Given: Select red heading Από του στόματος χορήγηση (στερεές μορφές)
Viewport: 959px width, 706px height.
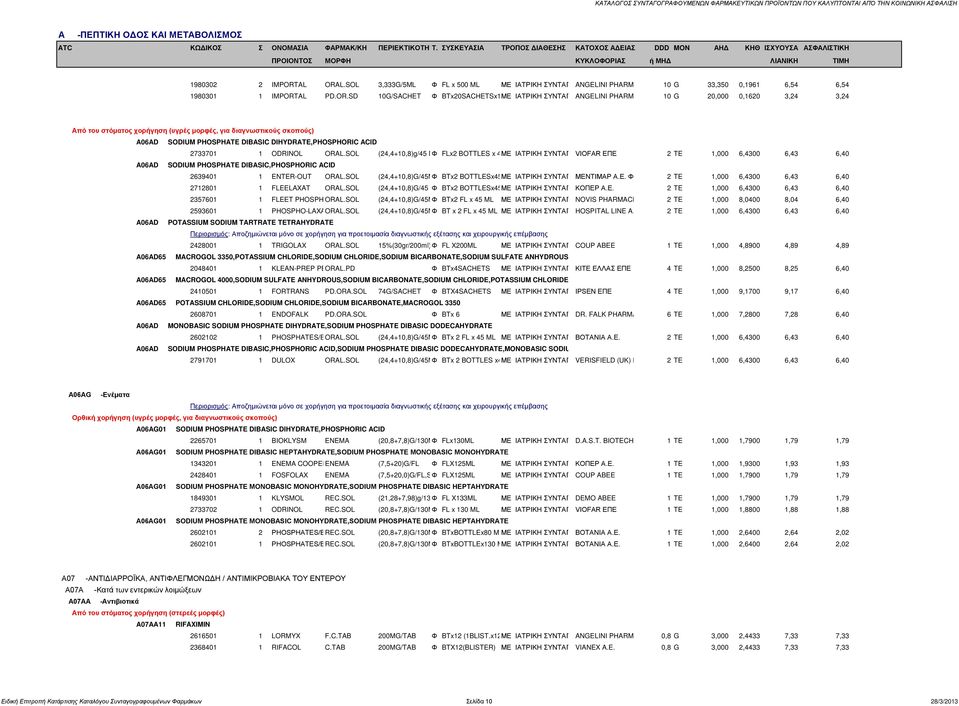Looking at the screenshot, I should tap(148, 613).
